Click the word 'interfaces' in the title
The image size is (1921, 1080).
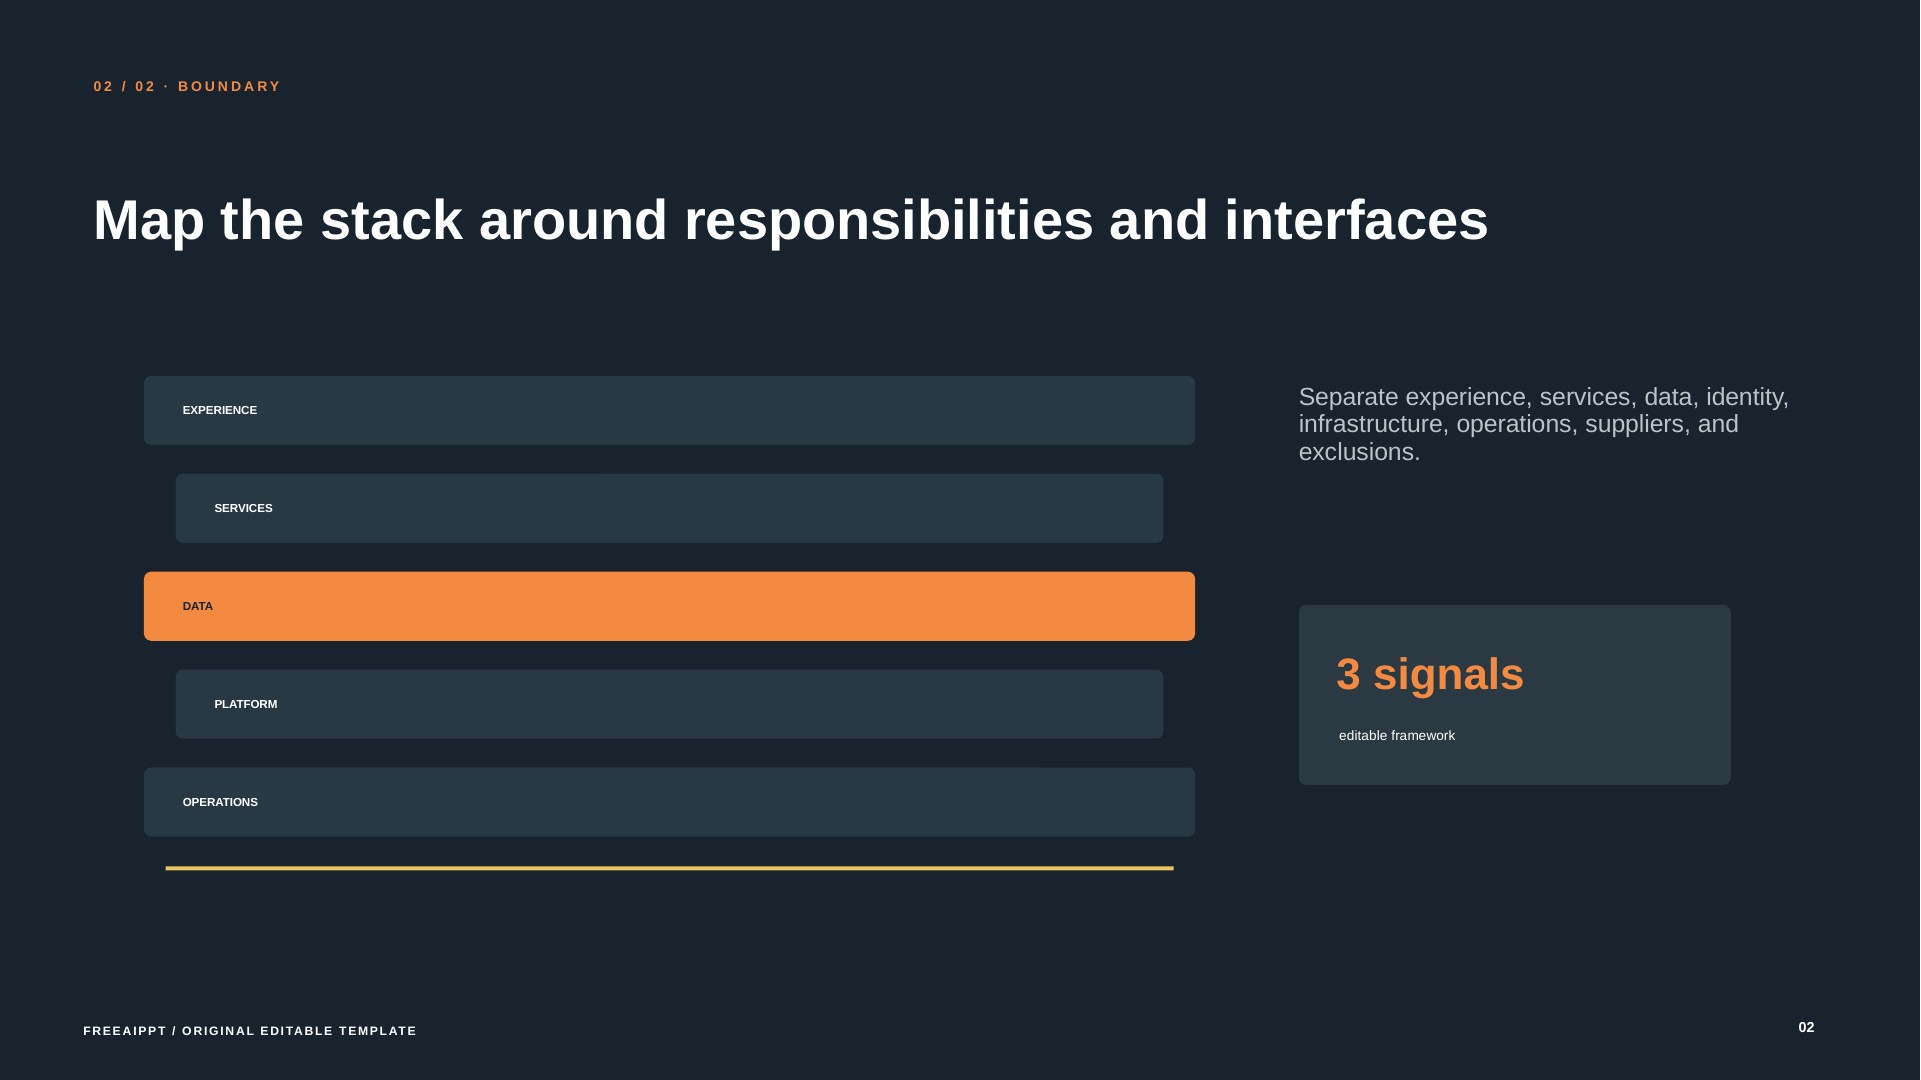[1356, 220]
